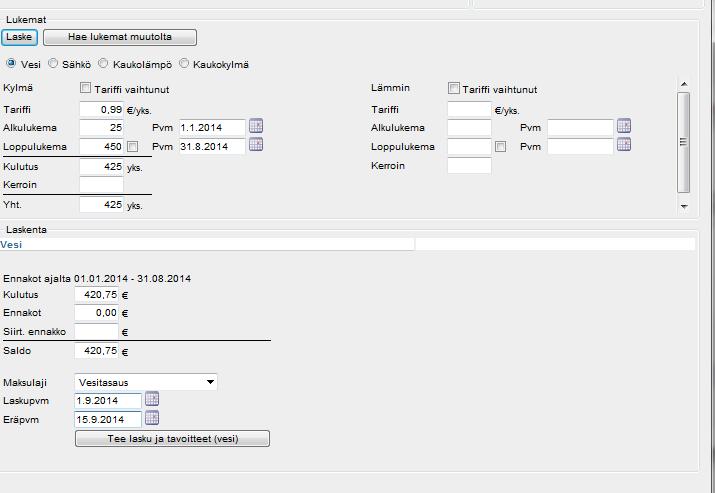The image size is (715, 493).
Task: Click the Saldo field showing 420,75
Action: pyautogui.click(x=96, y=351)
